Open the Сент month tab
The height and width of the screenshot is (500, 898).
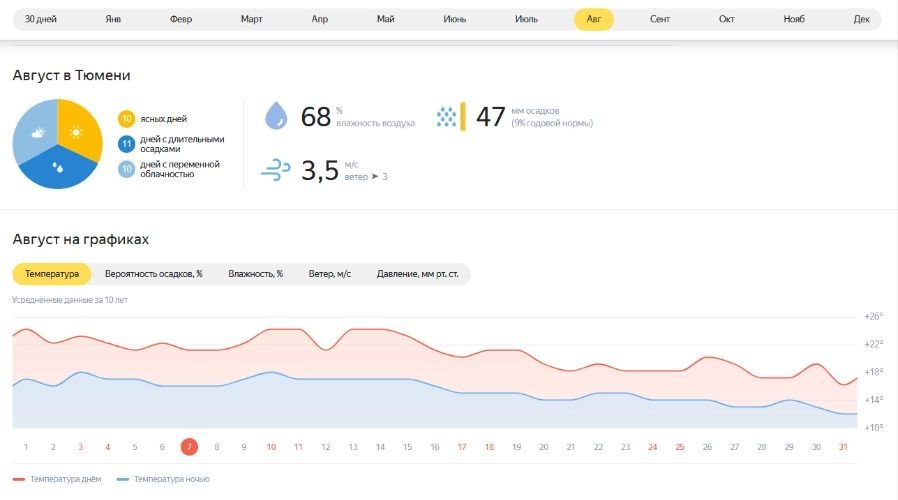(660, 19)
